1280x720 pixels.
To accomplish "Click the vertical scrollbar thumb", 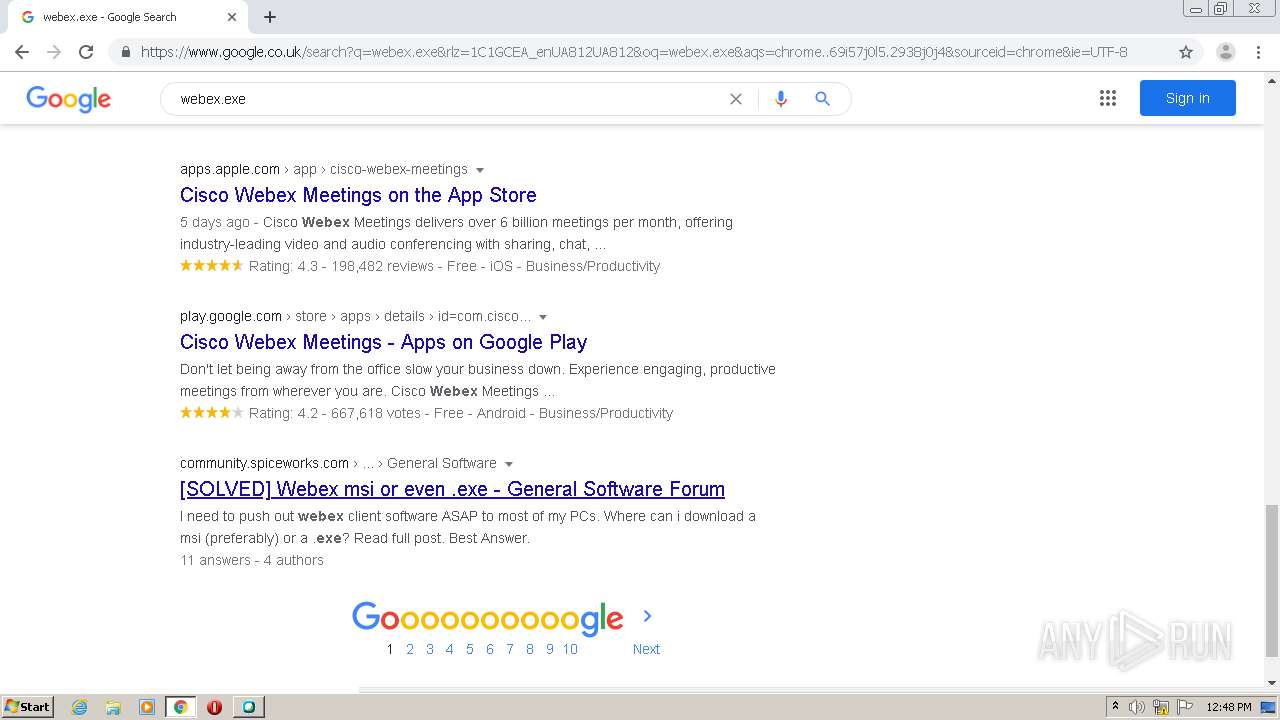I will click(x=1271, y=580).
